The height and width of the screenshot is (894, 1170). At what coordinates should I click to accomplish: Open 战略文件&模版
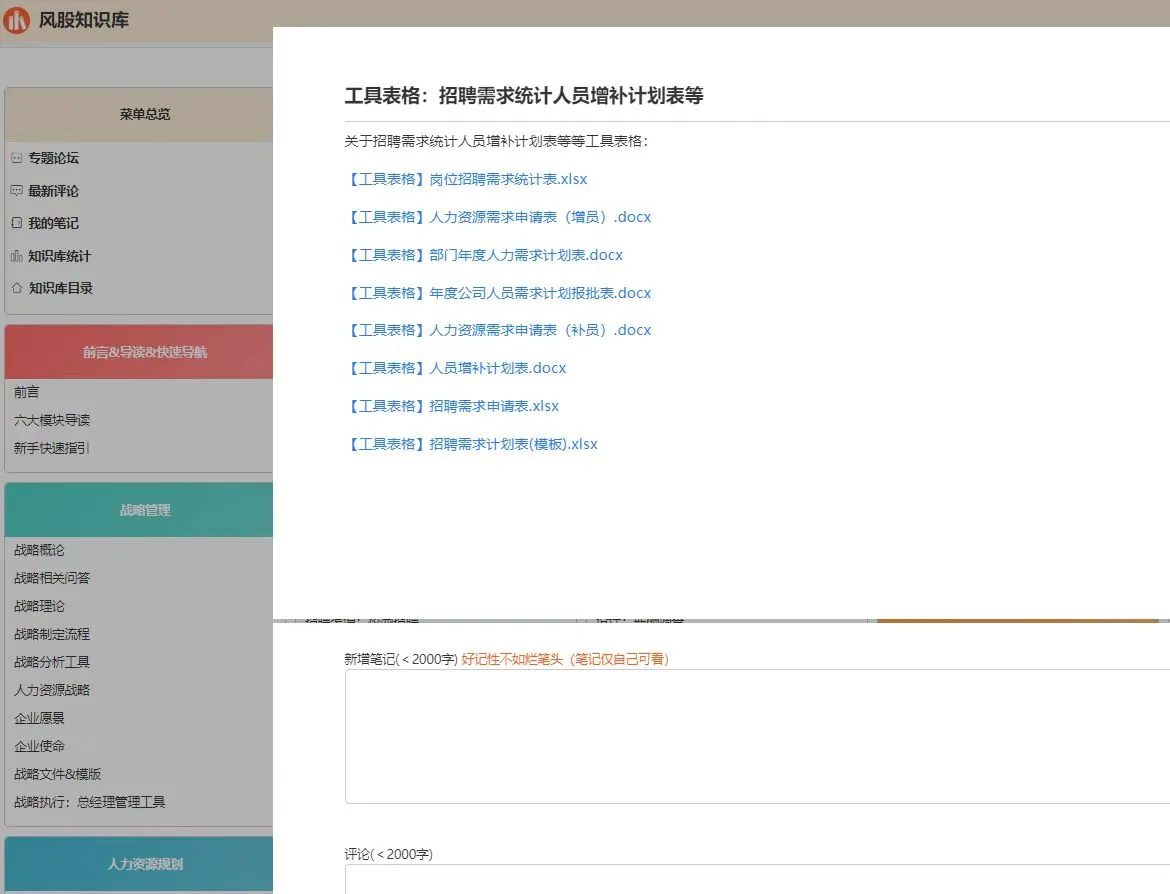coord(57,774)
